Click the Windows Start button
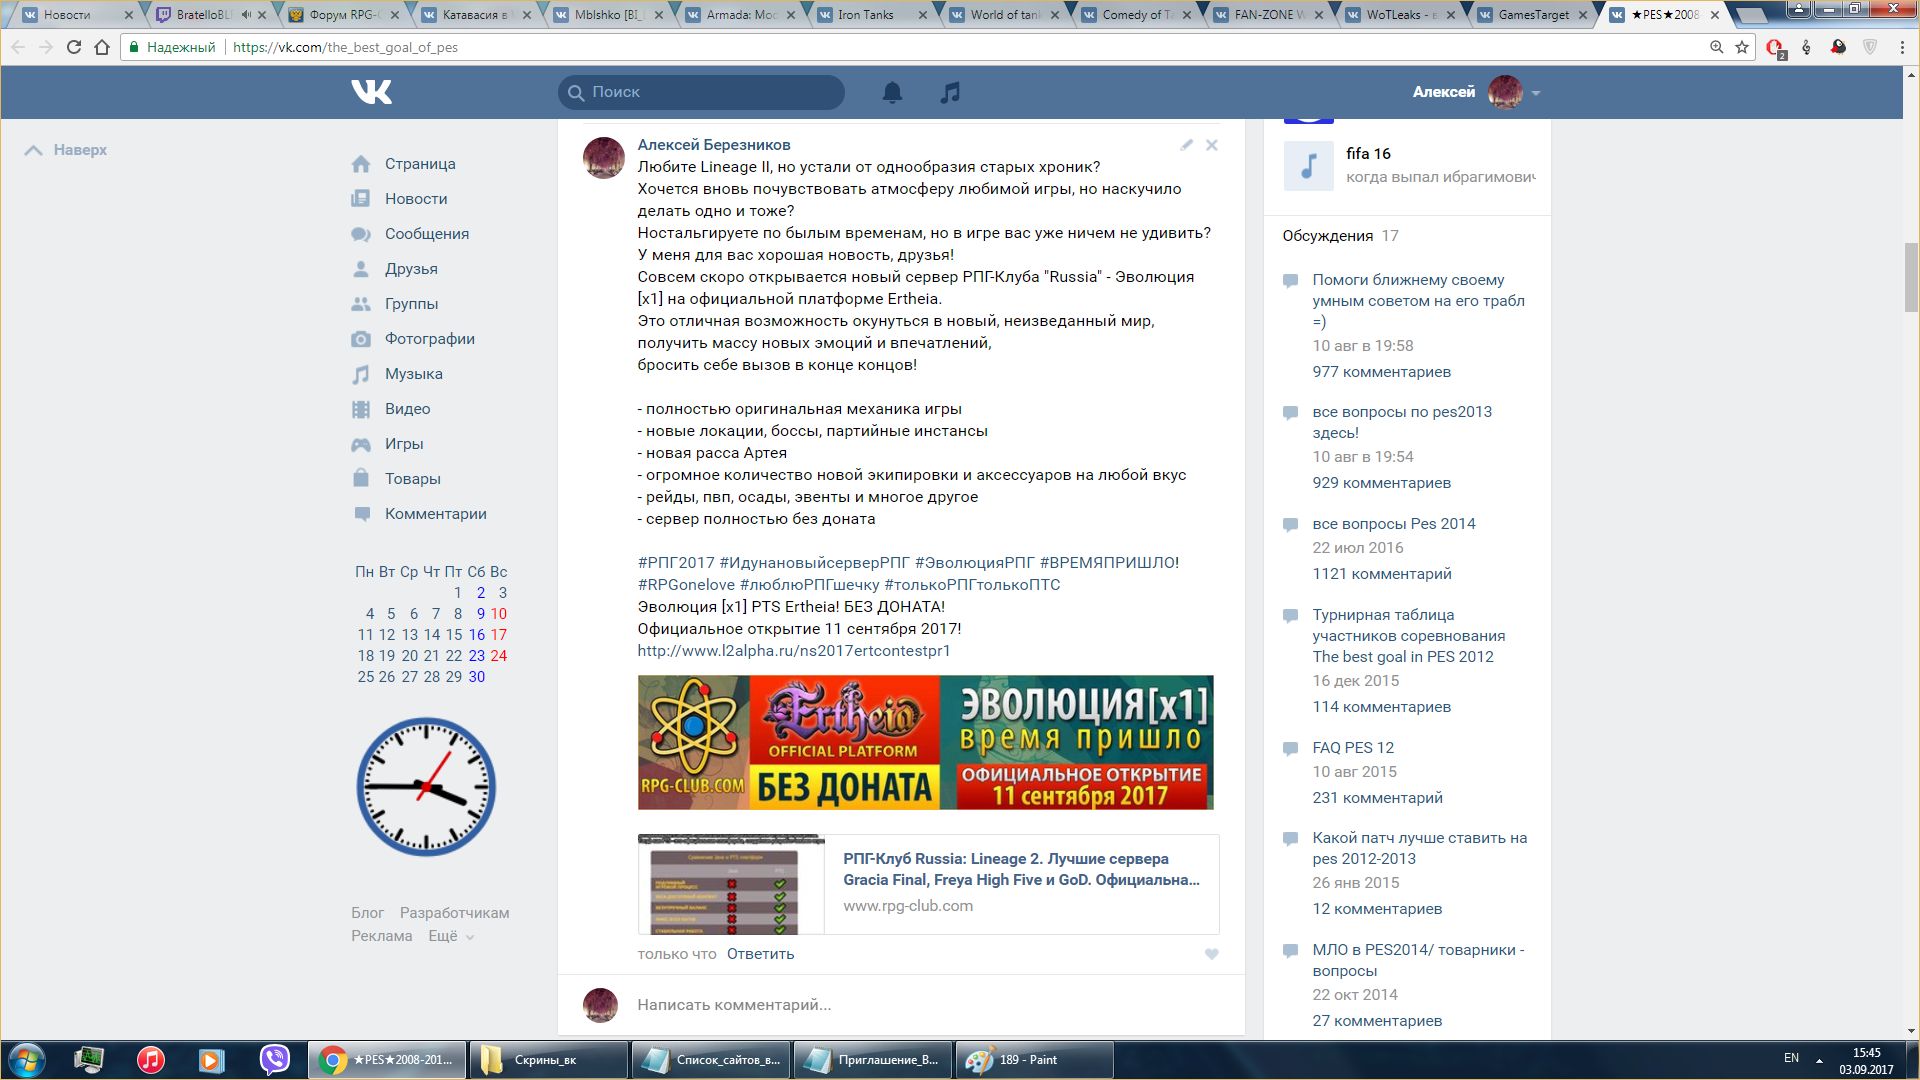 [x=27, y=1059]
